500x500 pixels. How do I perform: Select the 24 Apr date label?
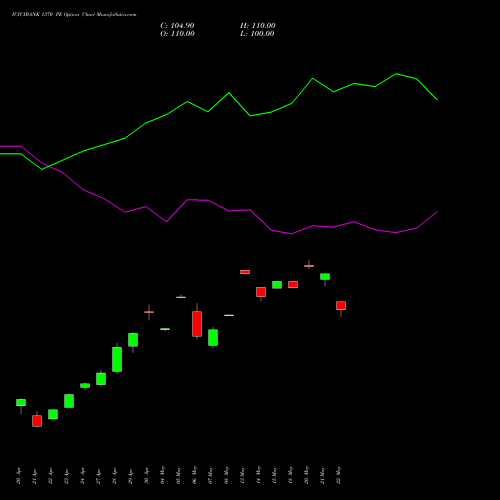click(x=83, y=476)
